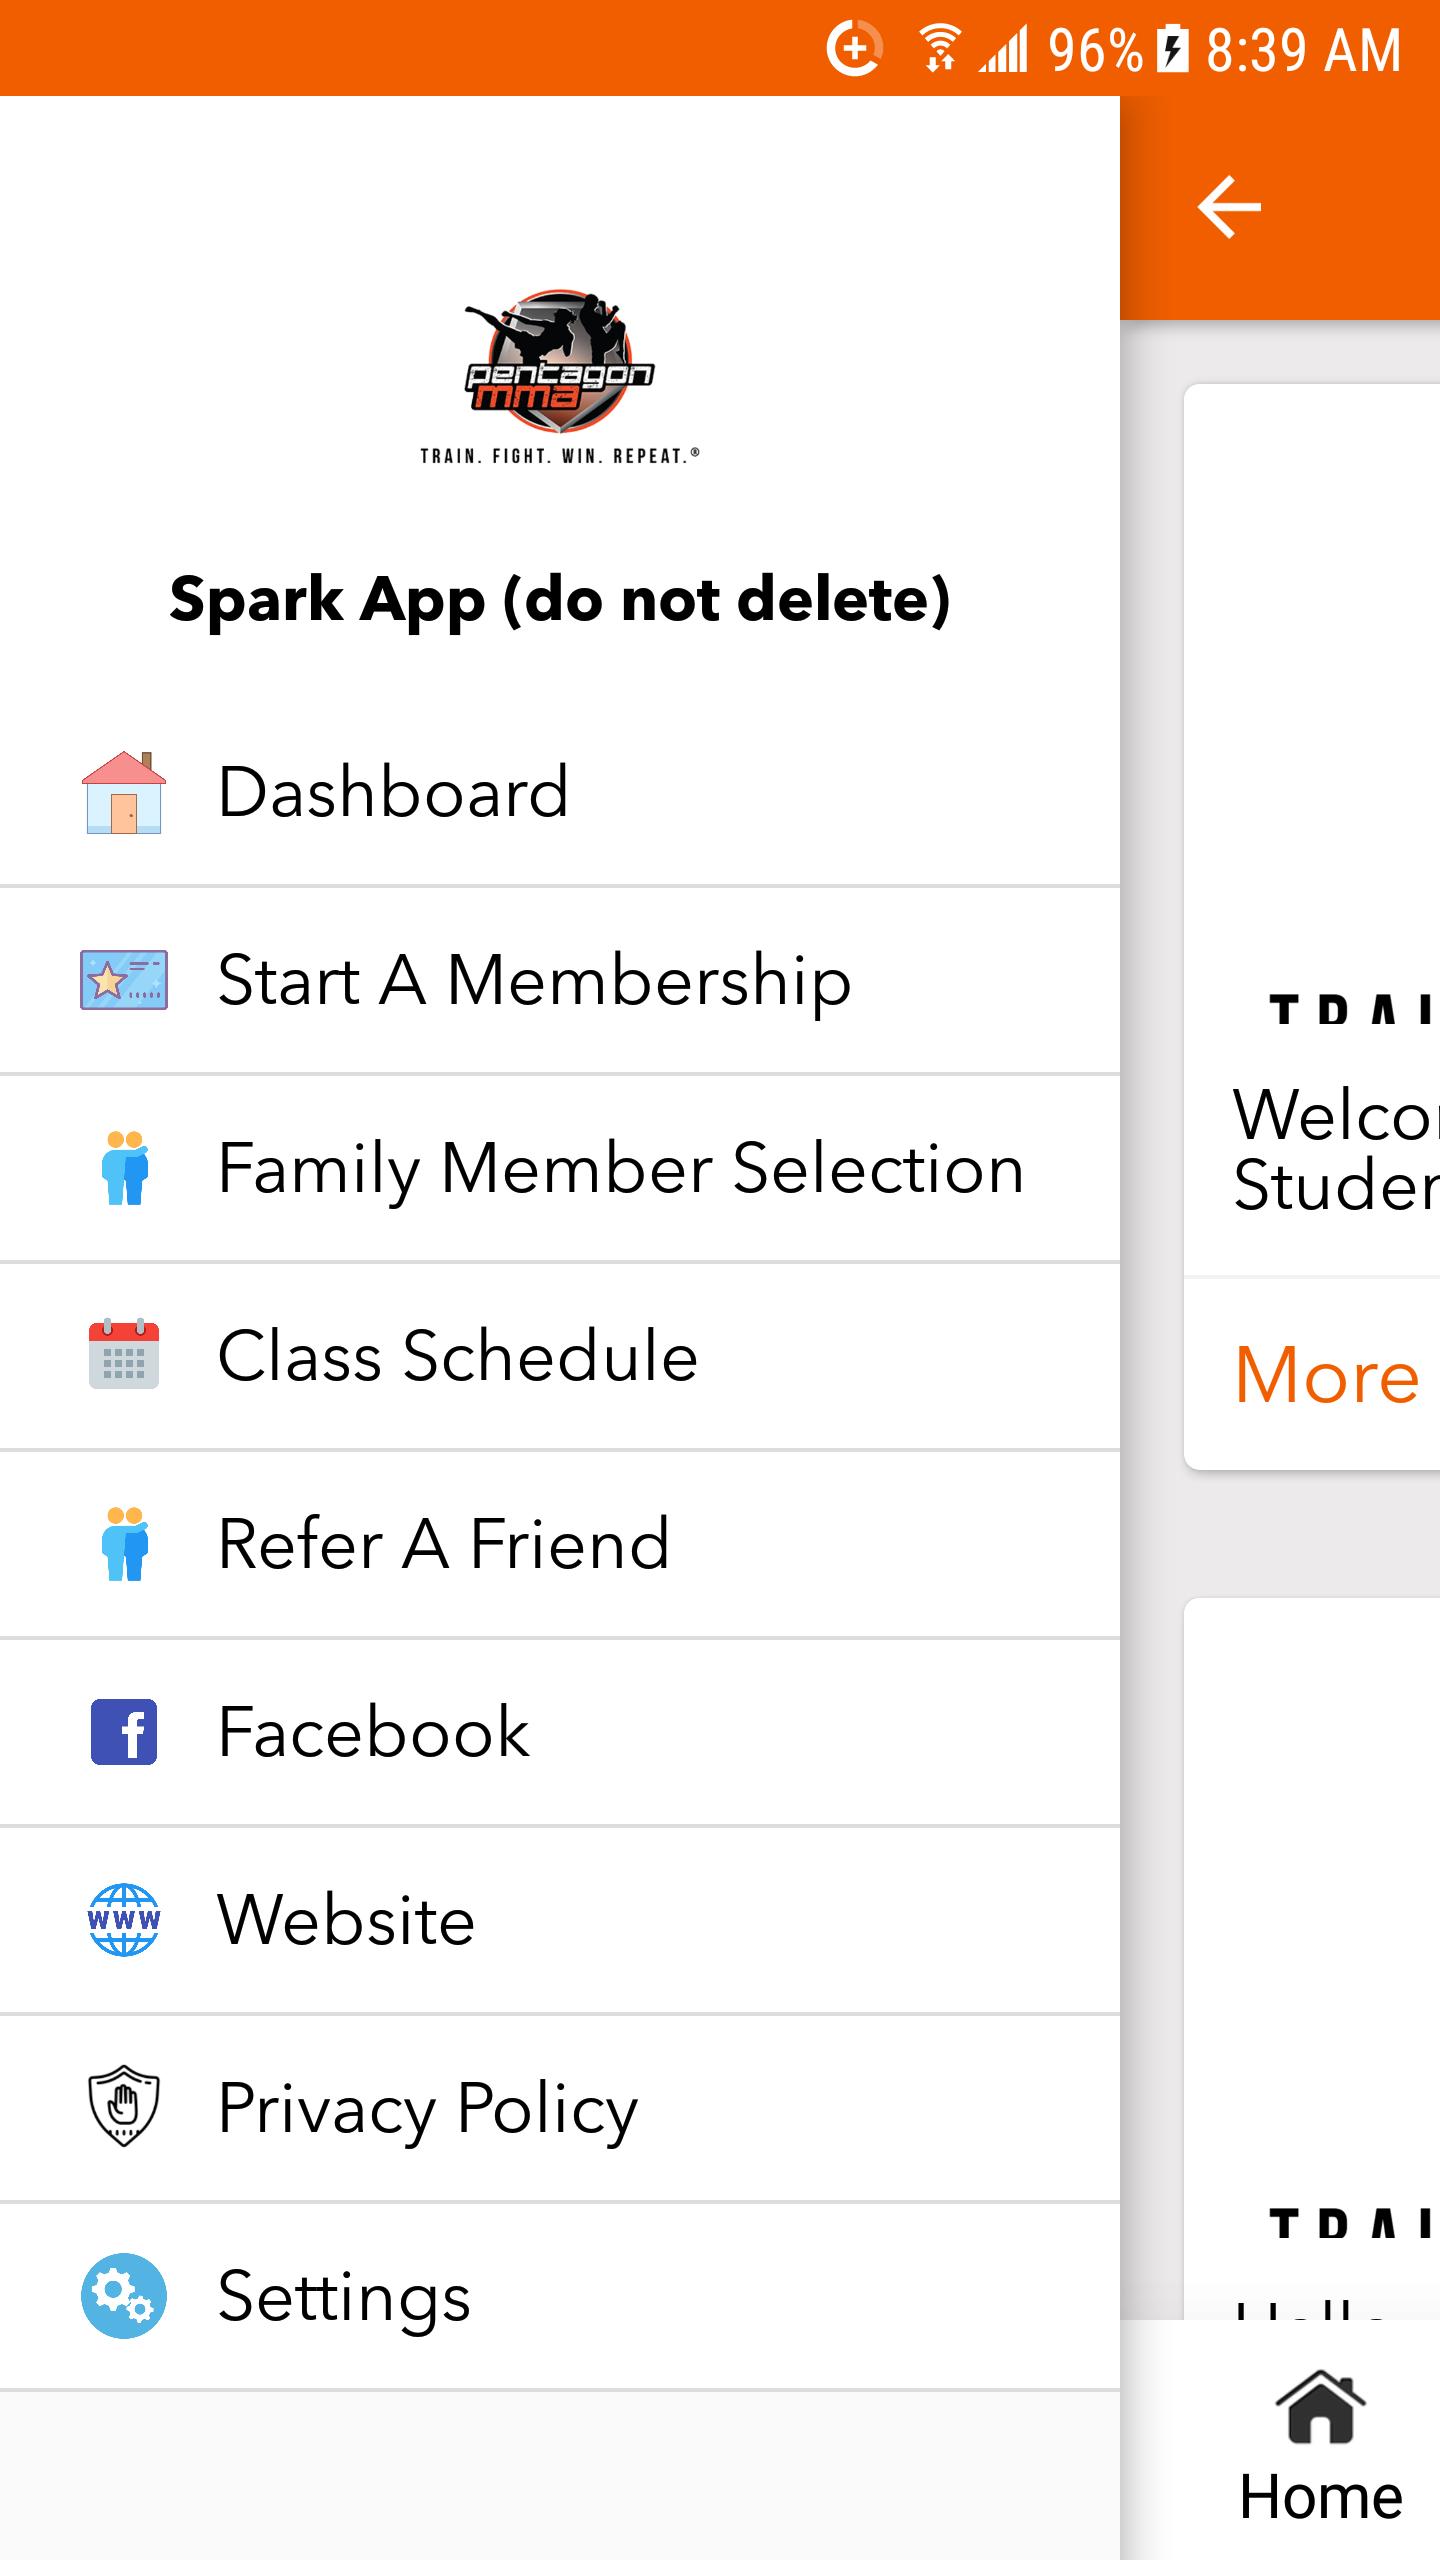The width and height of the screenshot is (1440, 2560).
Task: Tap the Website globe icon
Action: tap(124, 1920)
